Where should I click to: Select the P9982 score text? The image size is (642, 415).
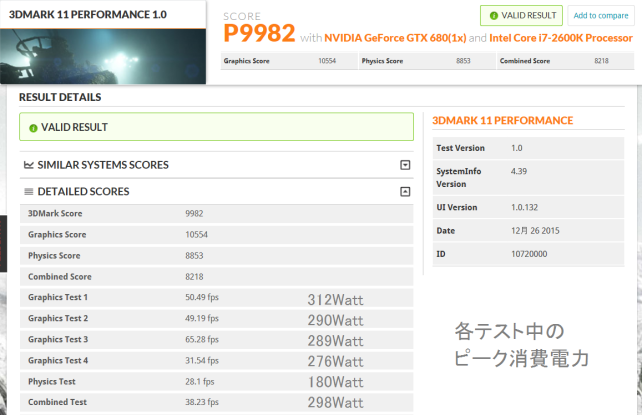click(x=259, y=33)
